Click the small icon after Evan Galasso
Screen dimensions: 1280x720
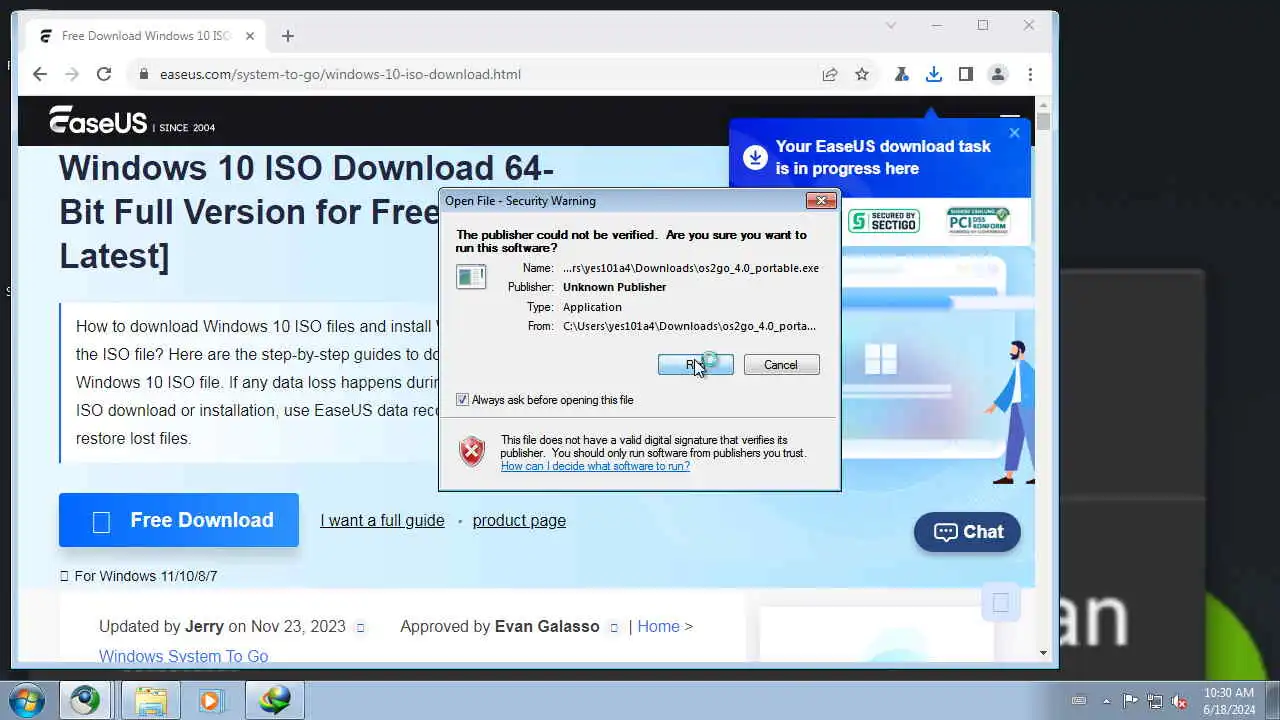pos(614,628)
